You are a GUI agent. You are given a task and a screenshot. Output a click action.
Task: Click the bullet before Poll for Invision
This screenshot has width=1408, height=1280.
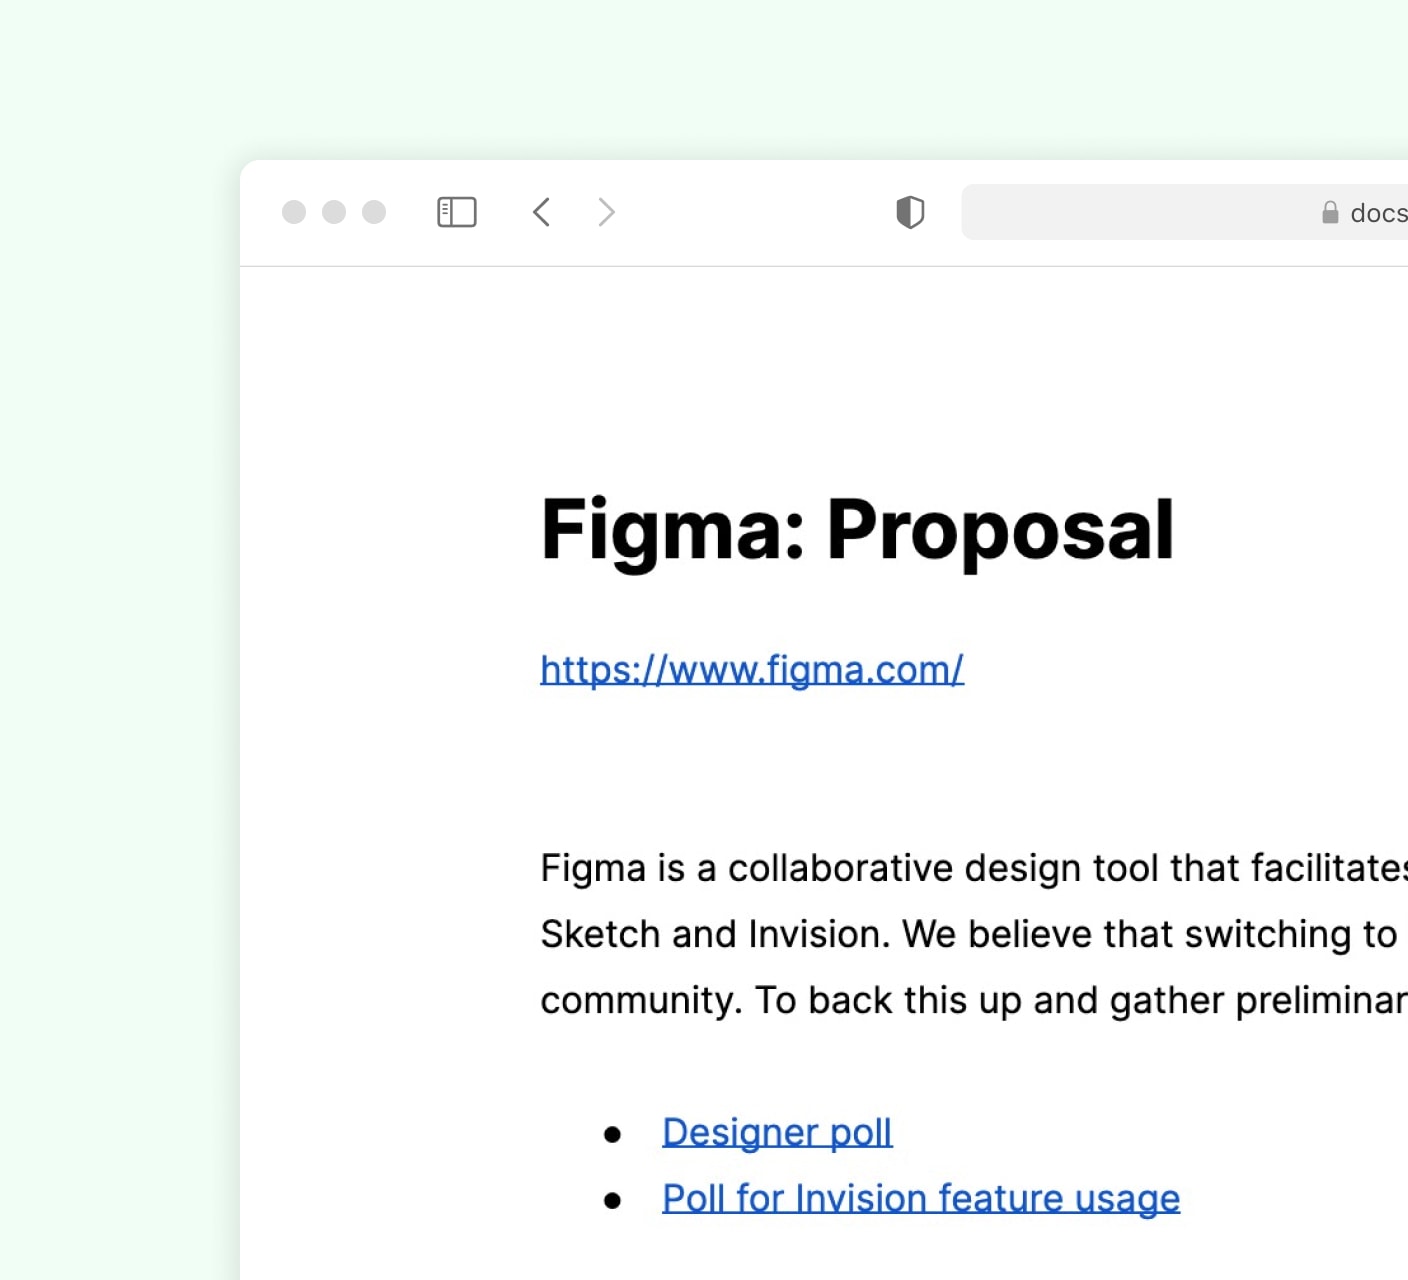pos(613,1200)
